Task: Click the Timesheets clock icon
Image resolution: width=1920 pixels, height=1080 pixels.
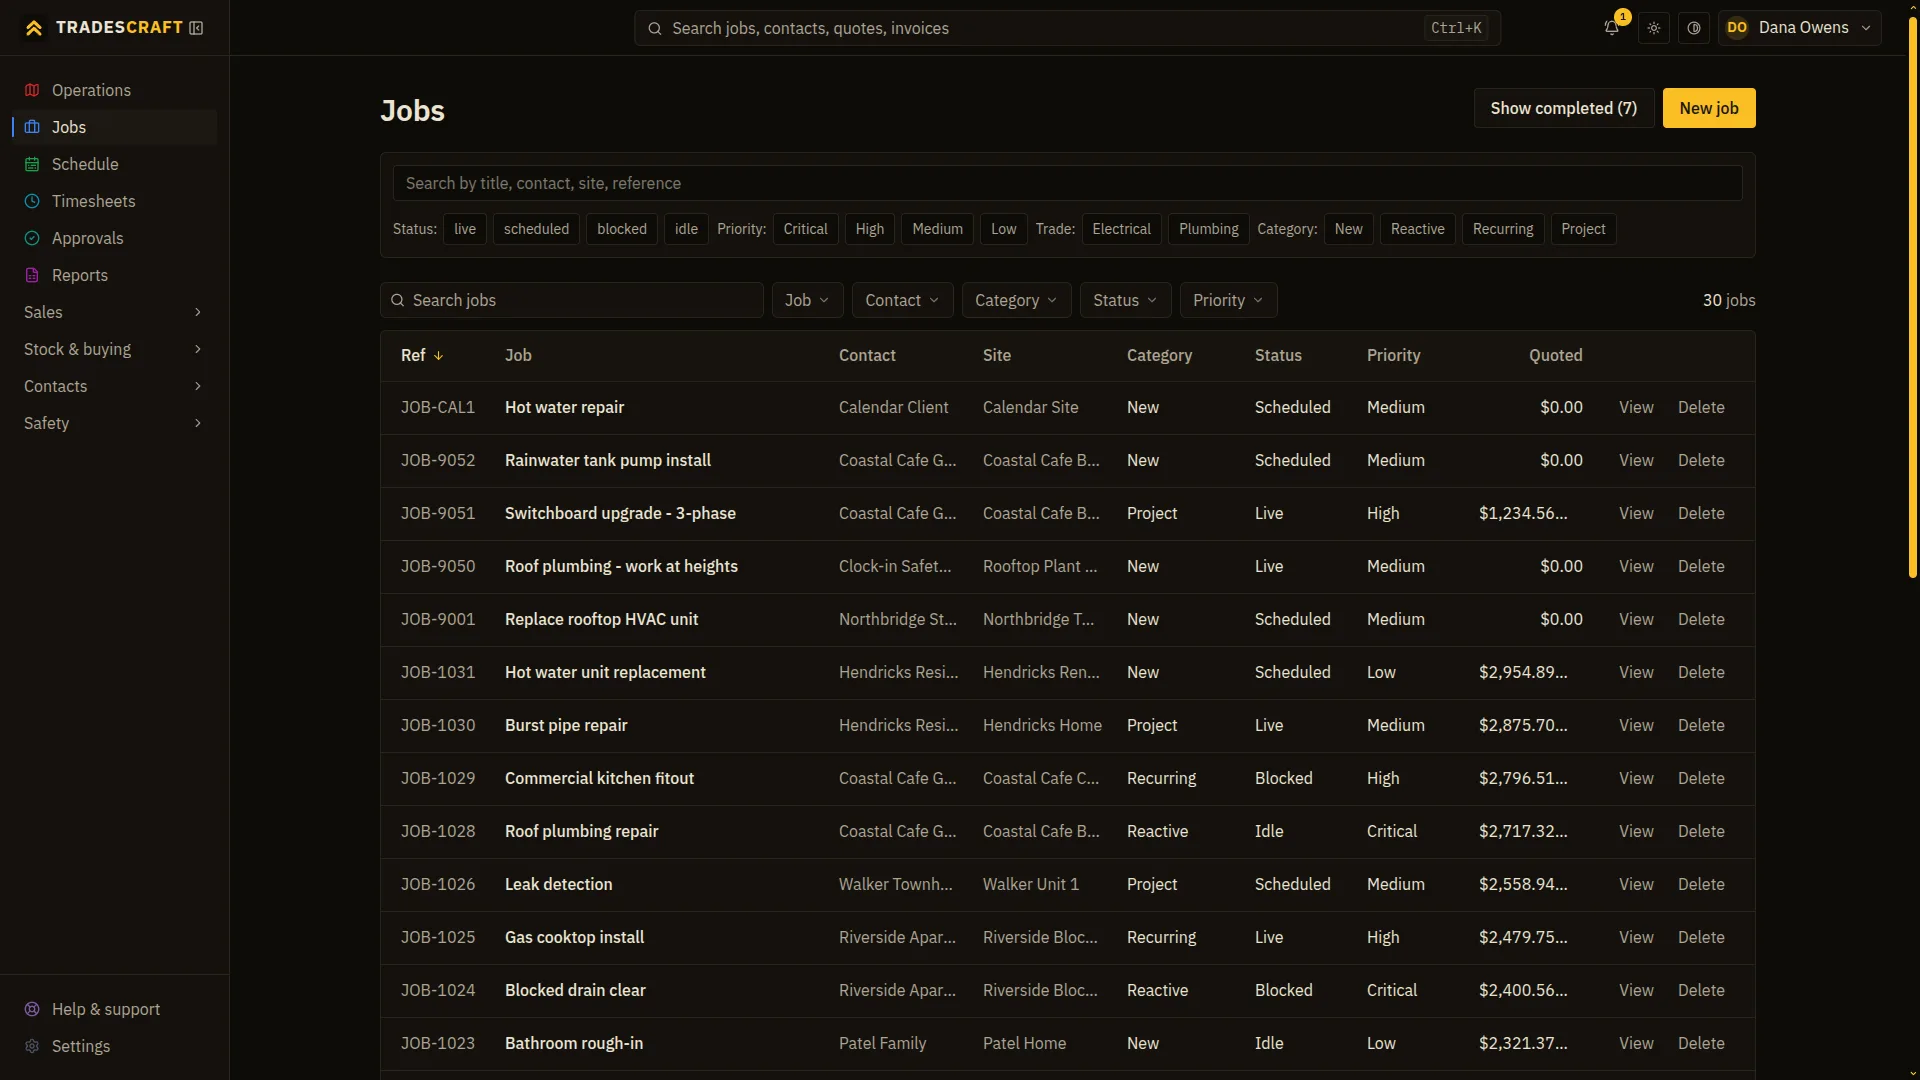Action: coord(32,201)
